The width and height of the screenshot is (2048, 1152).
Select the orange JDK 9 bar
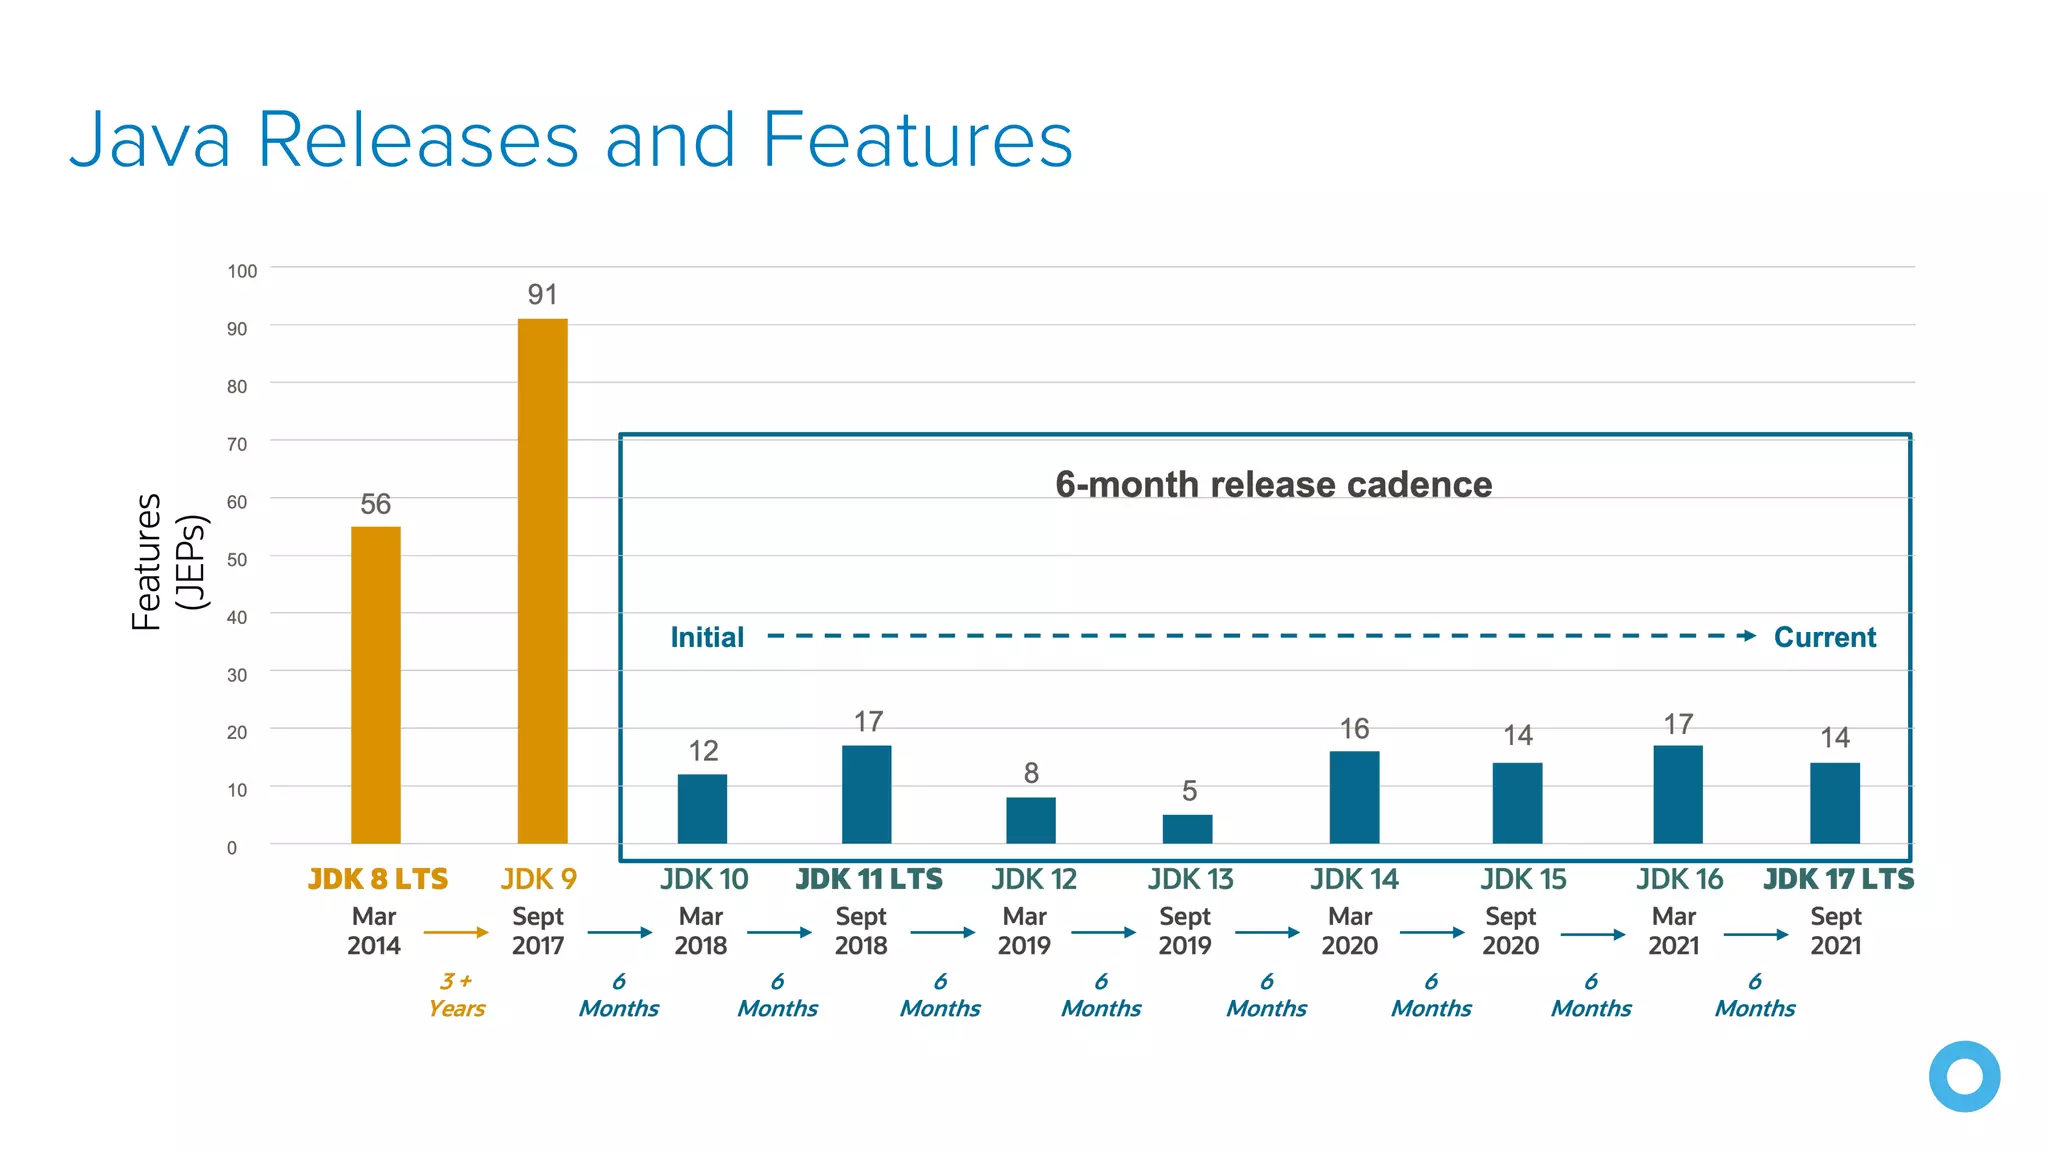click(542, 580)
